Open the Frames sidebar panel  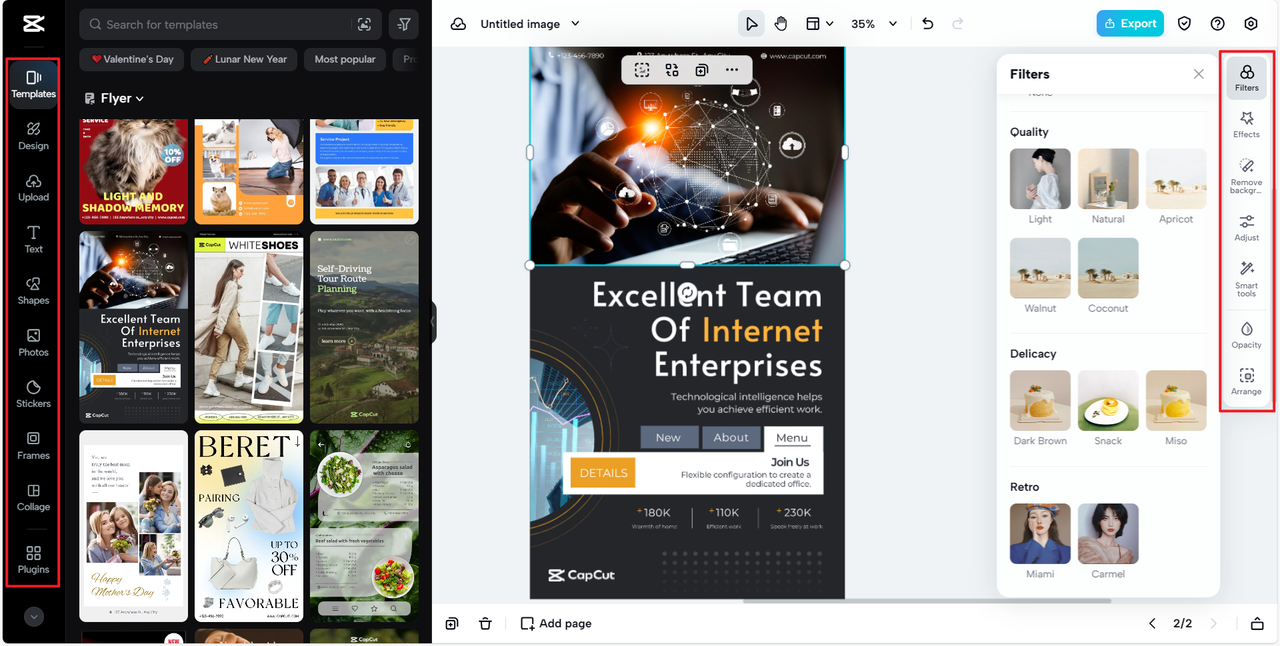click(x=33, y=446)
